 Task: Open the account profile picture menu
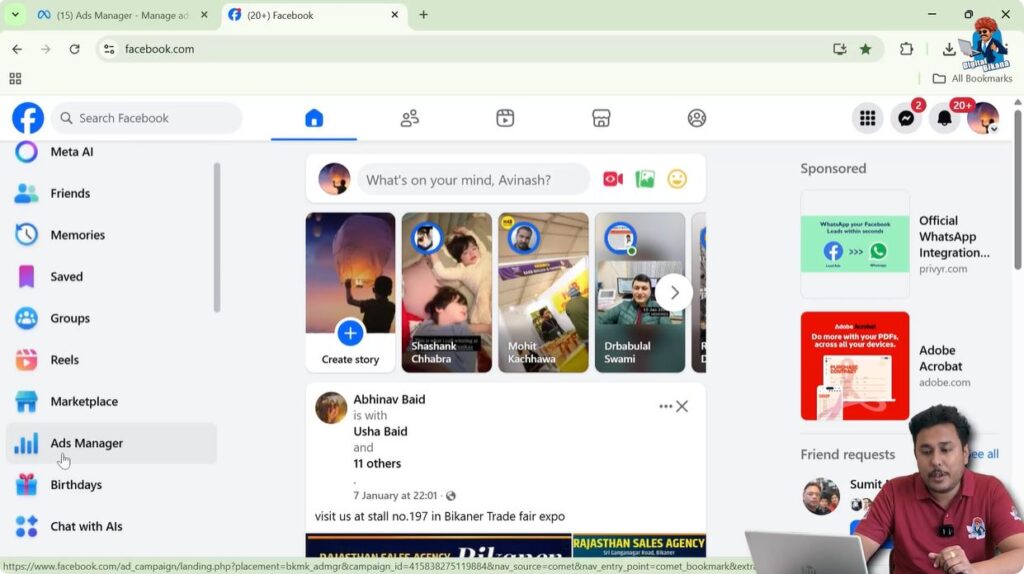click(x=983, y=118)
